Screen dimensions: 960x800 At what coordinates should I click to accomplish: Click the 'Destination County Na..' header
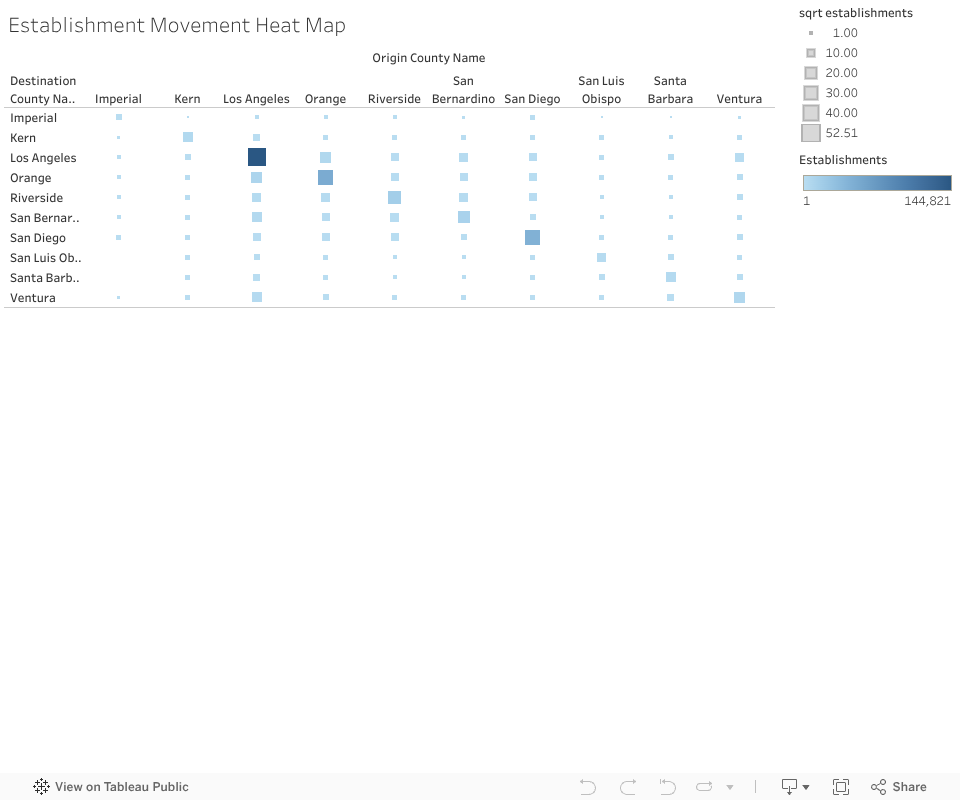click(x=43, y=89)
